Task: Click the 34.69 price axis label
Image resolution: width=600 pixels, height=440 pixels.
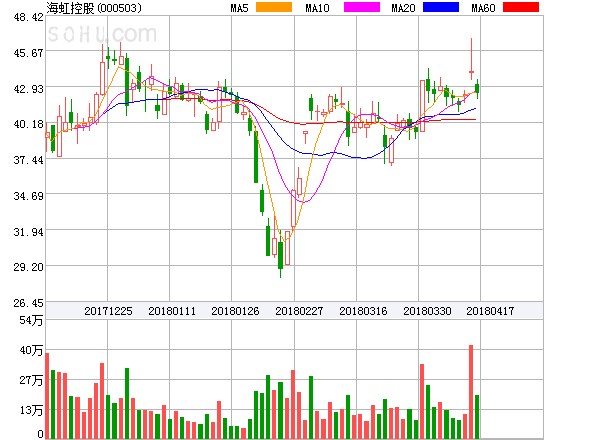Action: pos(29,196)
